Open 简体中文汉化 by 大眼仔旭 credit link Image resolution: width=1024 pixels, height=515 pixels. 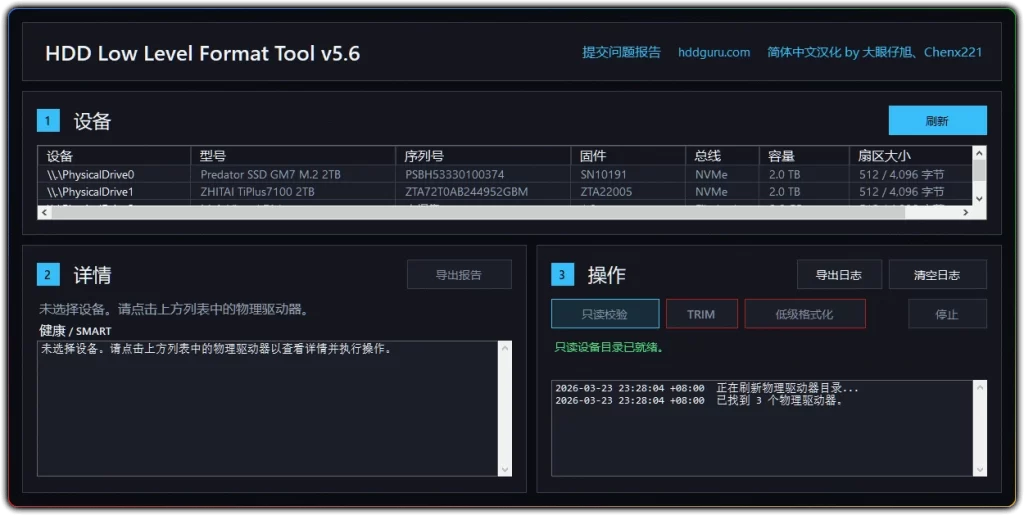(874, 52)
